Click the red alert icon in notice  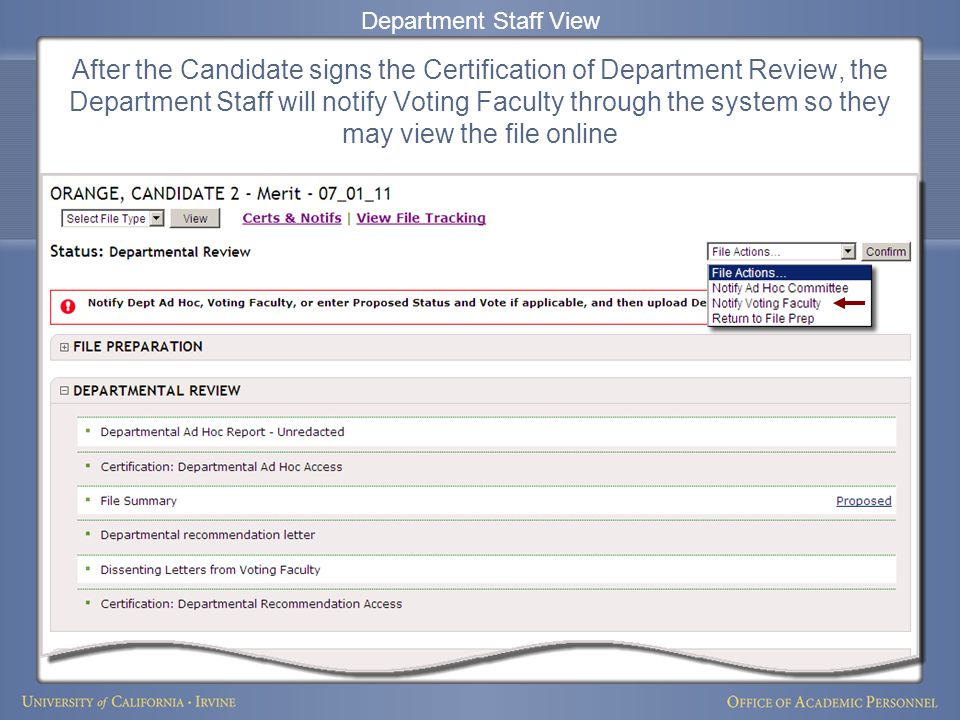coord(68,306)
